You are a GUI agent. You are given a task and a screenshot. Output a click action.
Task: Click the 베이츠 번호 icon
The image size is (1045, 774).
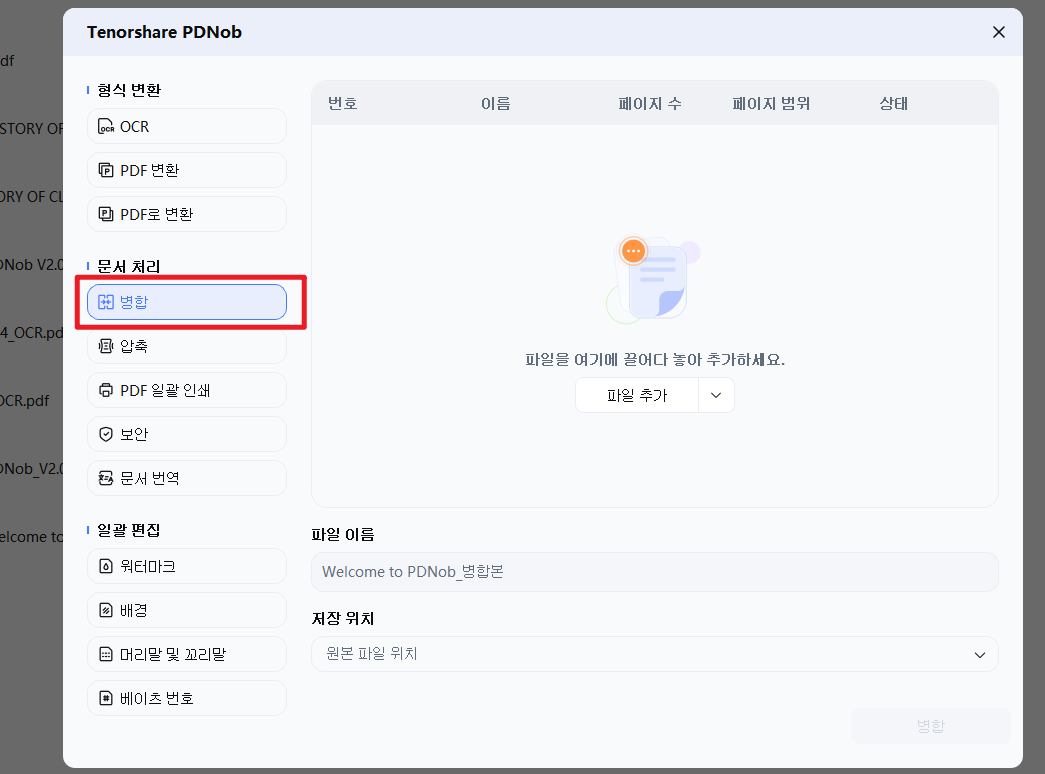click(x=106, y=698)
